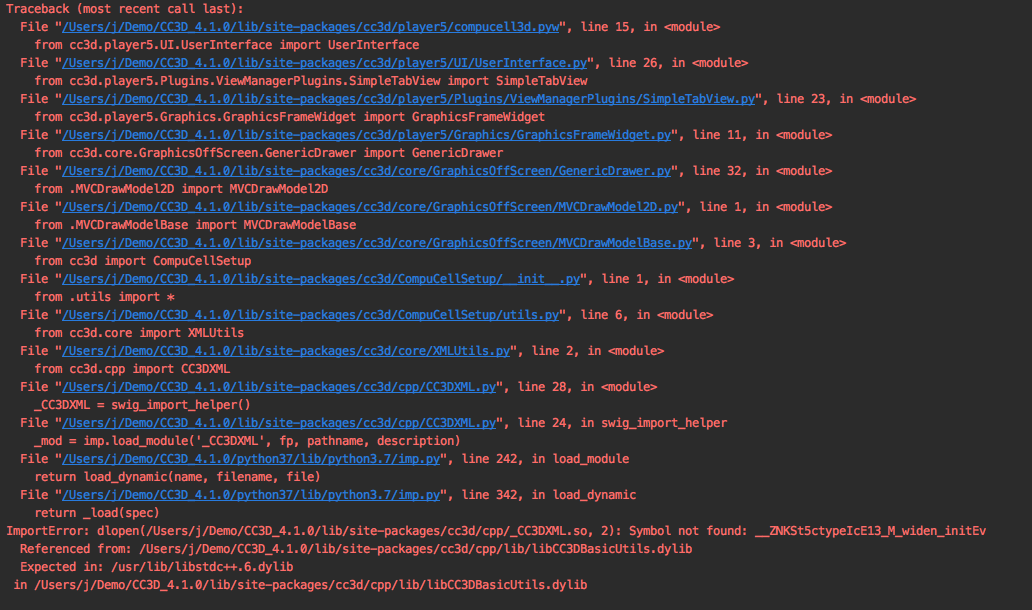Click the 'import GraphicsFrameWidget' code line
Viewport: 1032px width, 610px height.
(x=290, y=117)
